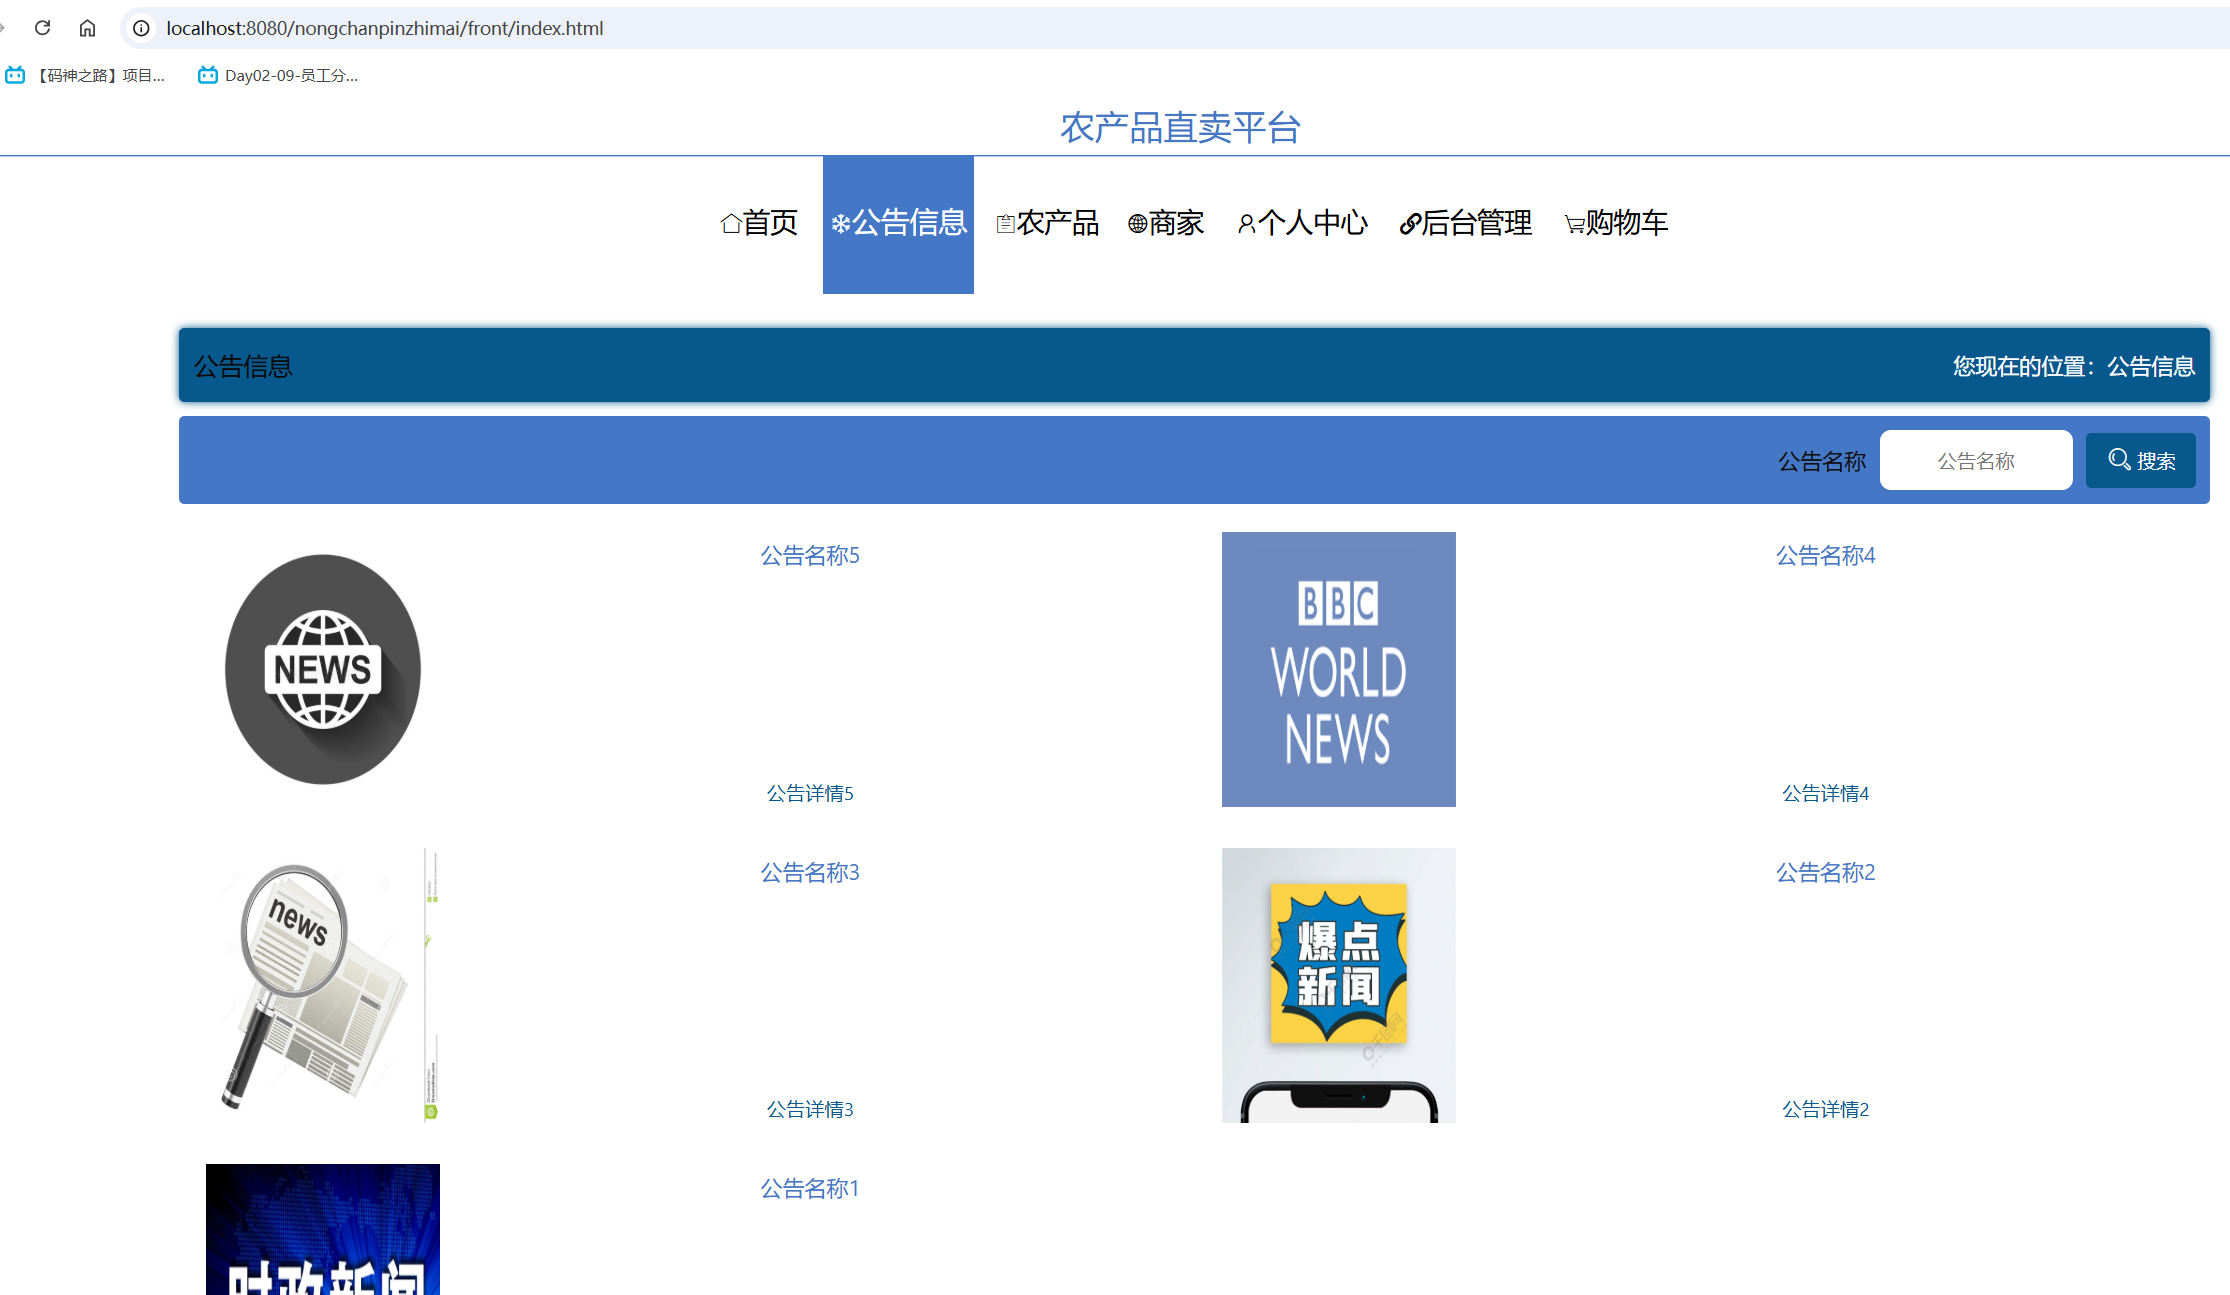Click the snowflake icon in 公告信息 tab
The width and height of the screenshot is (2230, 1295).
point(841,223)
